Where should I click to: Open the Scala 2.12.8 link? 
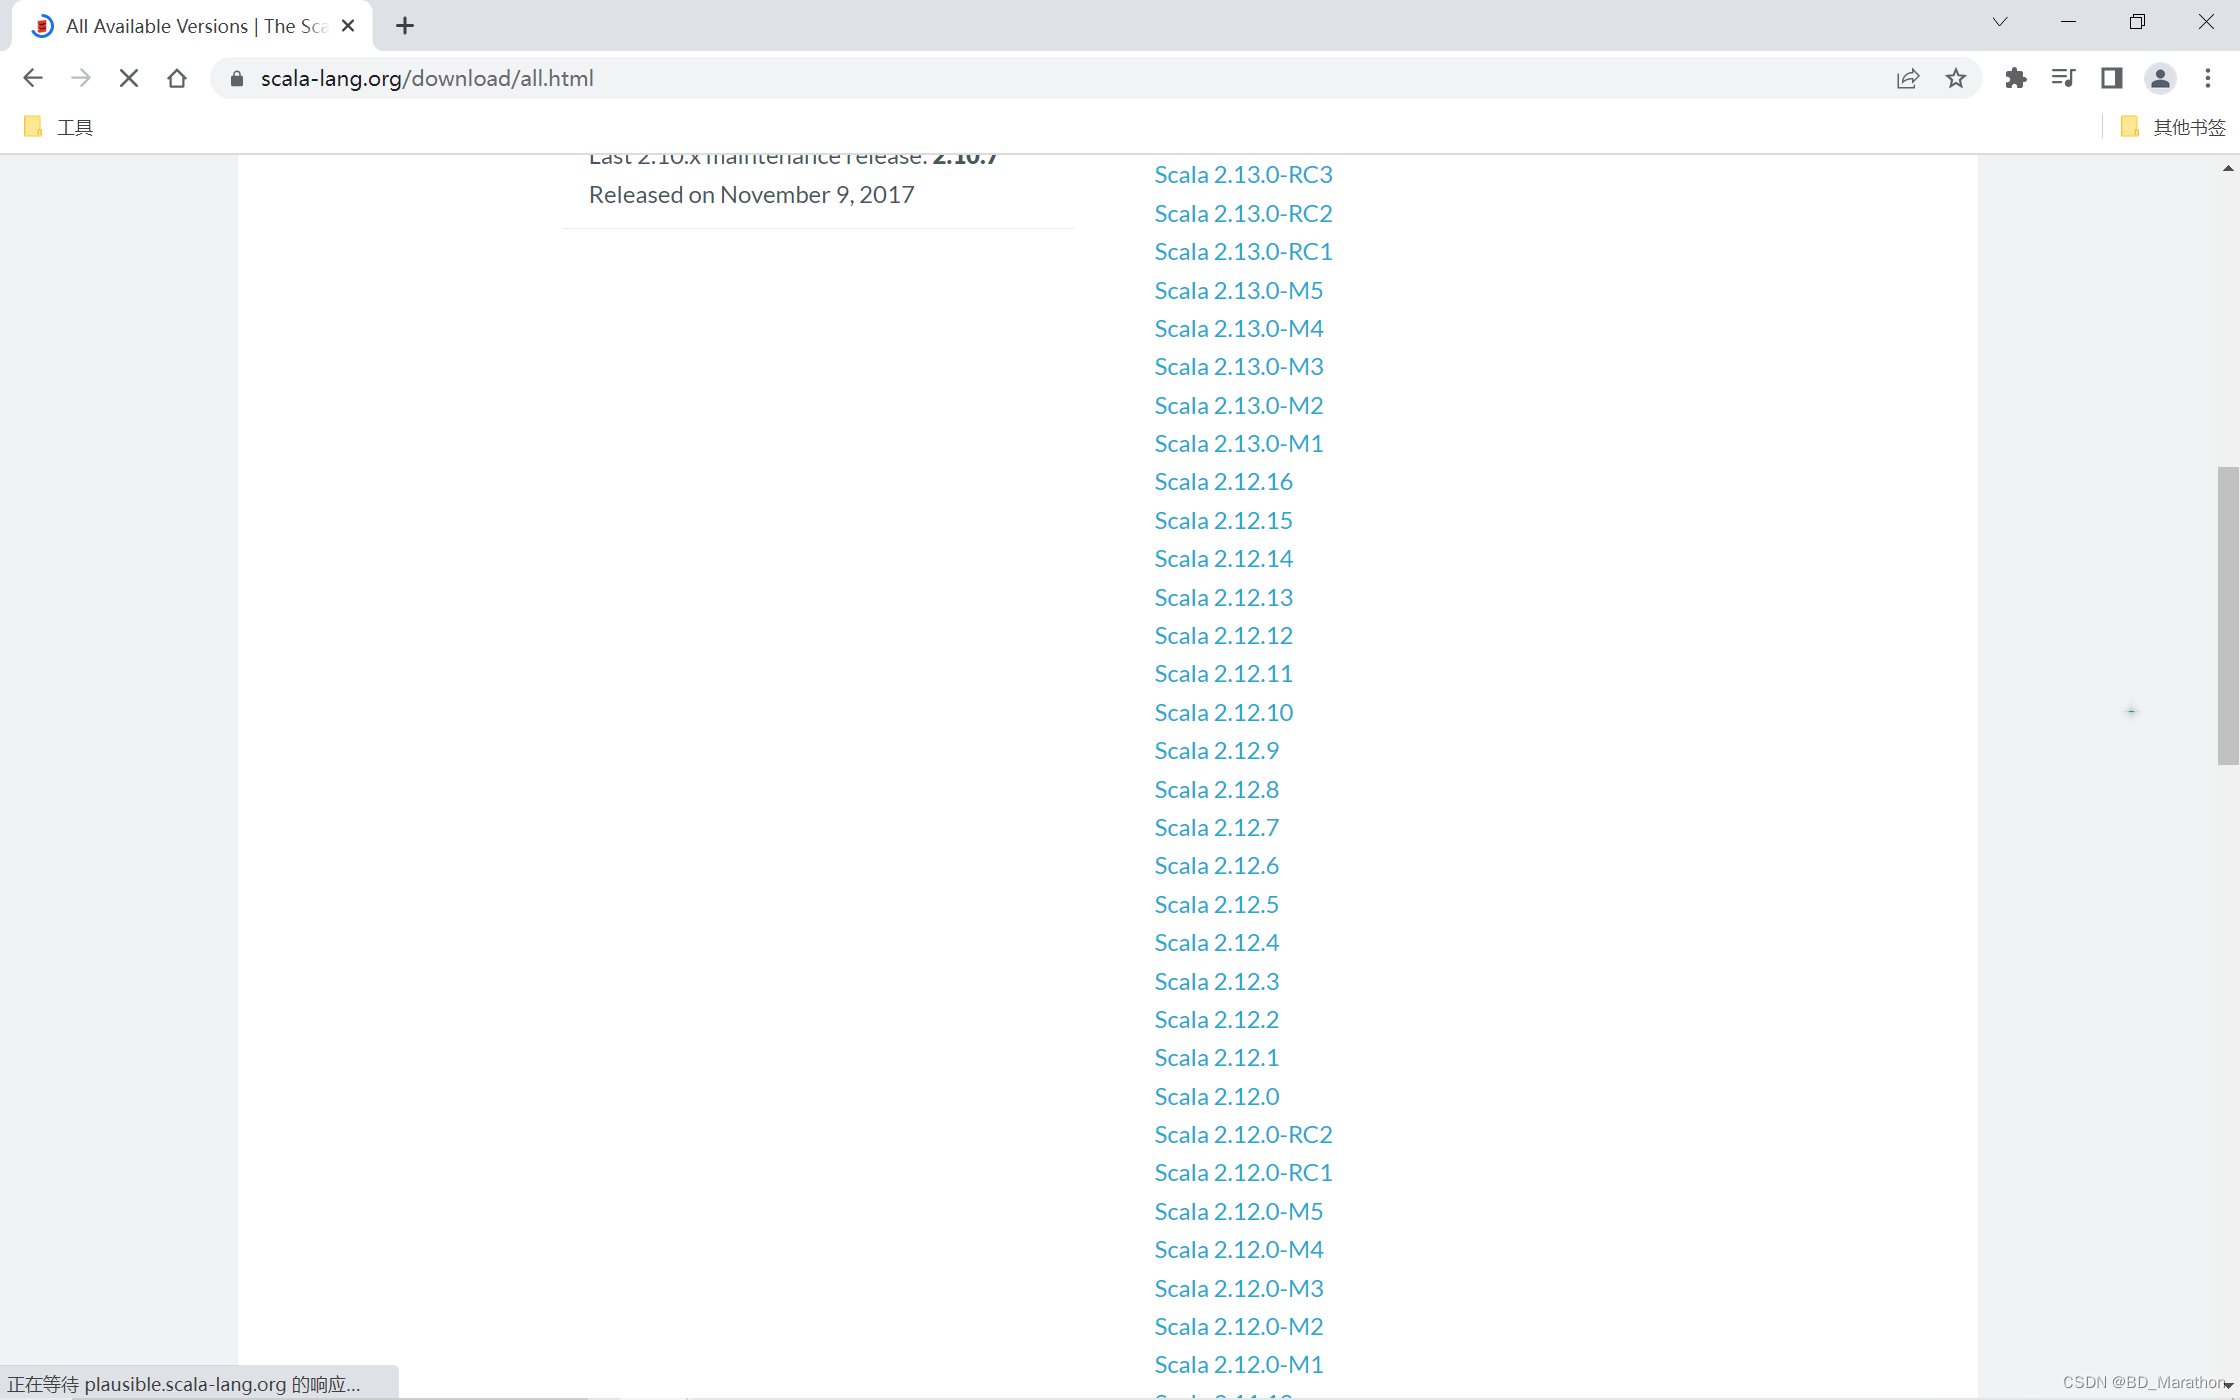(x=1216, y=789)
